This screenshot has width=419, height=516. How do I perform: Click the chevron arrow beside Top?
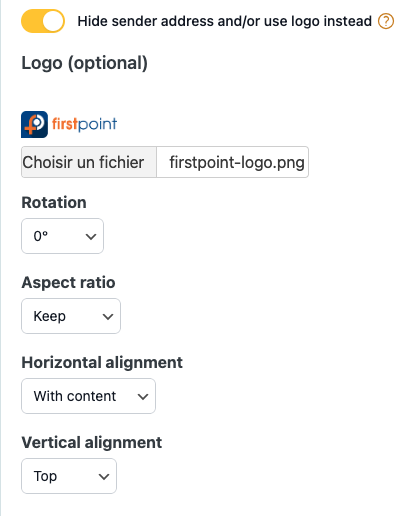click(x=104, y=477)
